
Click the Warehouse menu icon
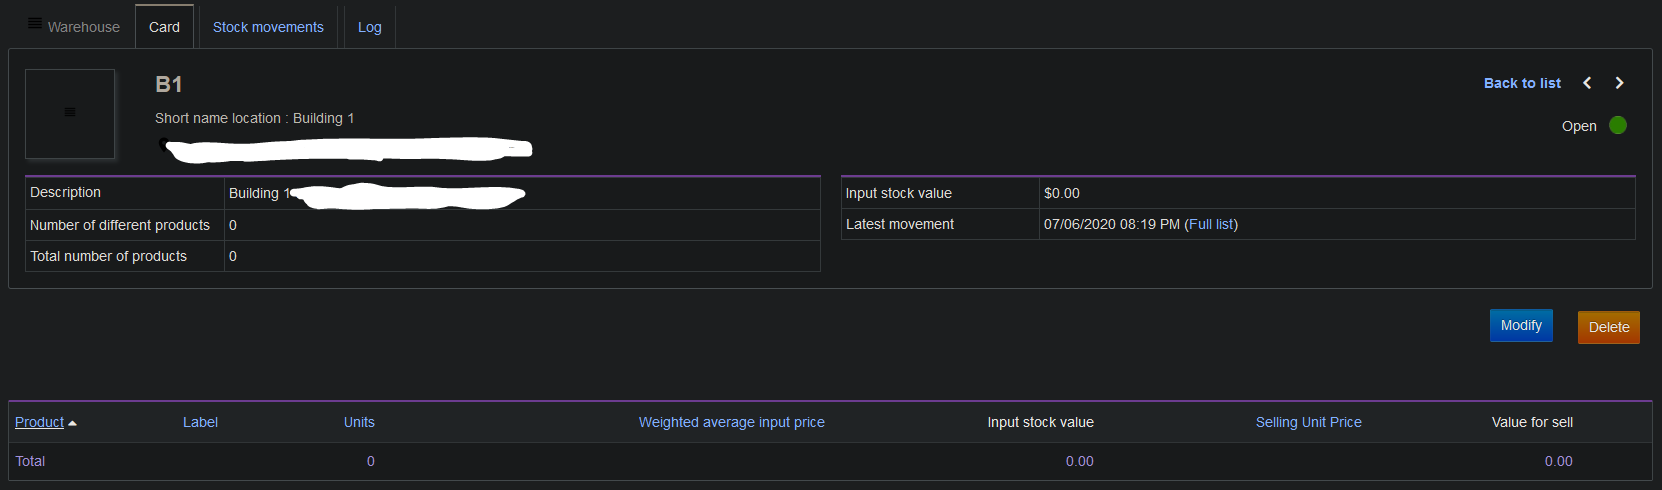[x=35, y=23]
